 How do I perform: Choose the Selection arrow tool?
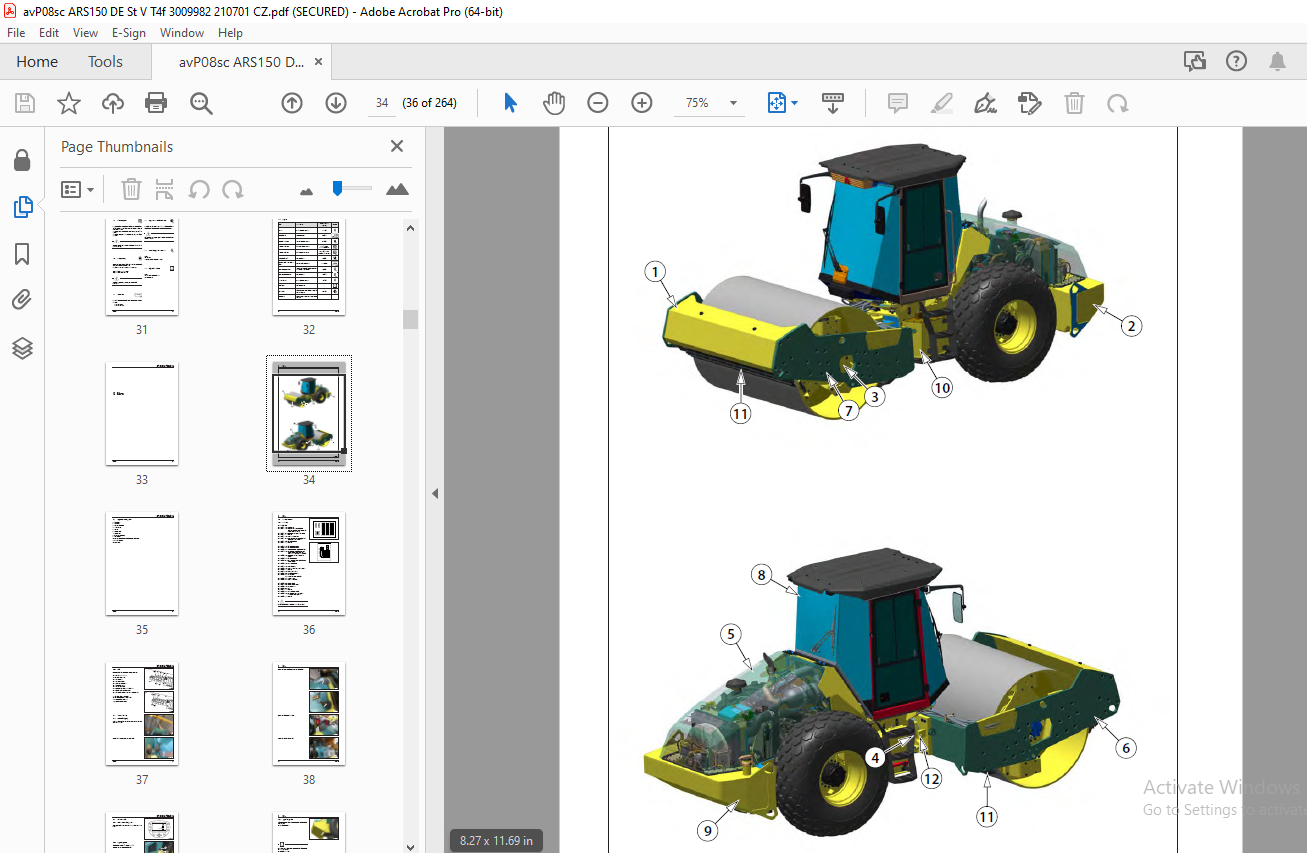[510, 103]
